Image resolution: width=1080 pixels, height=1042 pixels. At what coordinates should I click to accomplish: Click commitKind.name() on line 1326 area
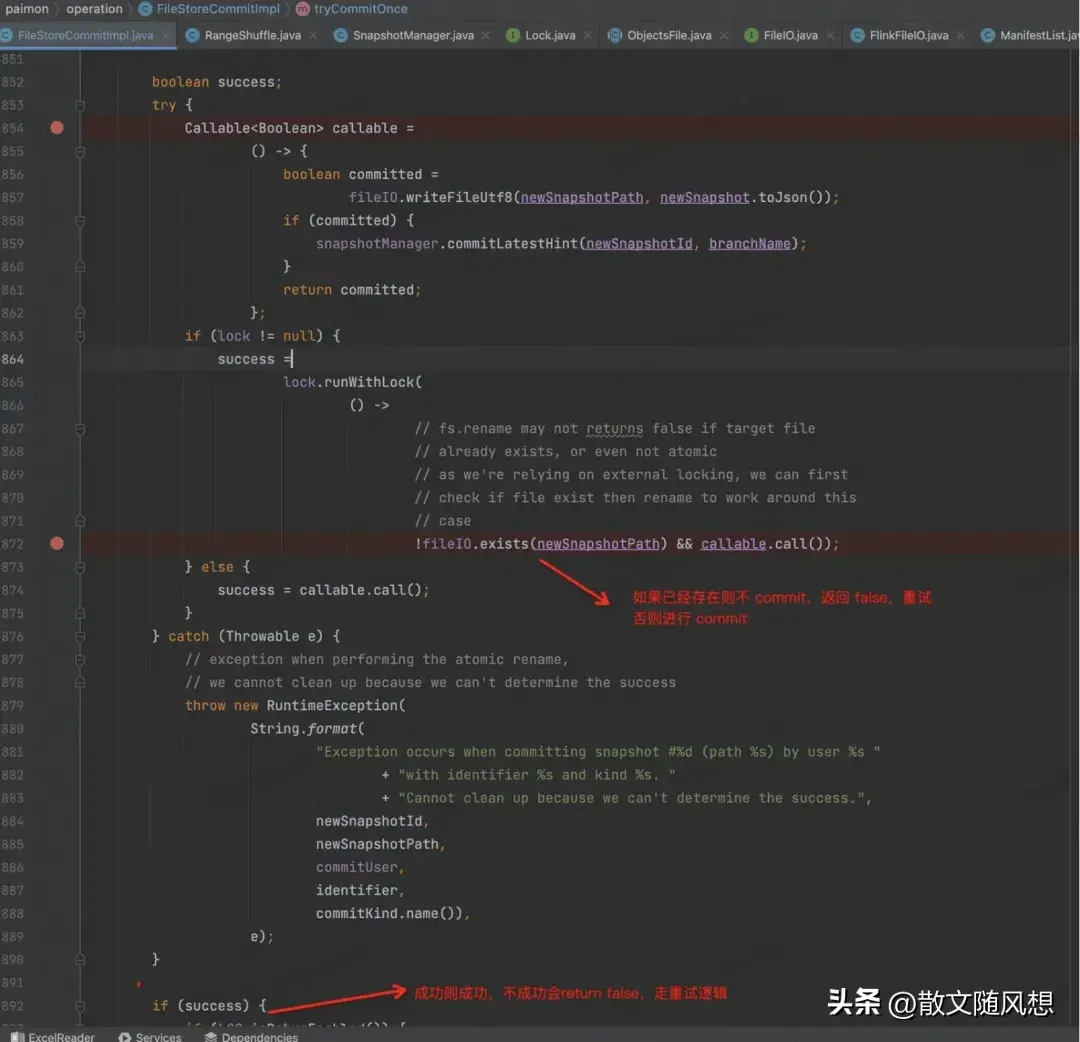[388, 914]
